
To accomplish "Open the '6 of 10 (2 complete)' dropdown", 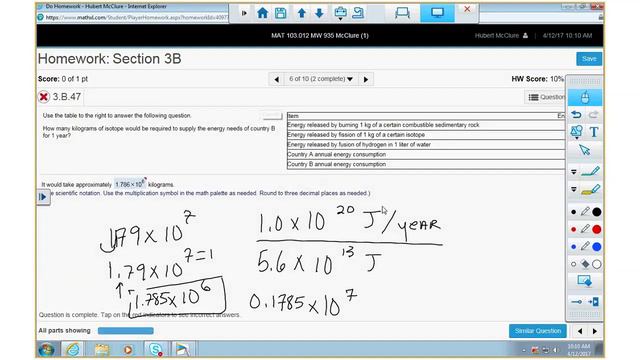I will (321, 79).
